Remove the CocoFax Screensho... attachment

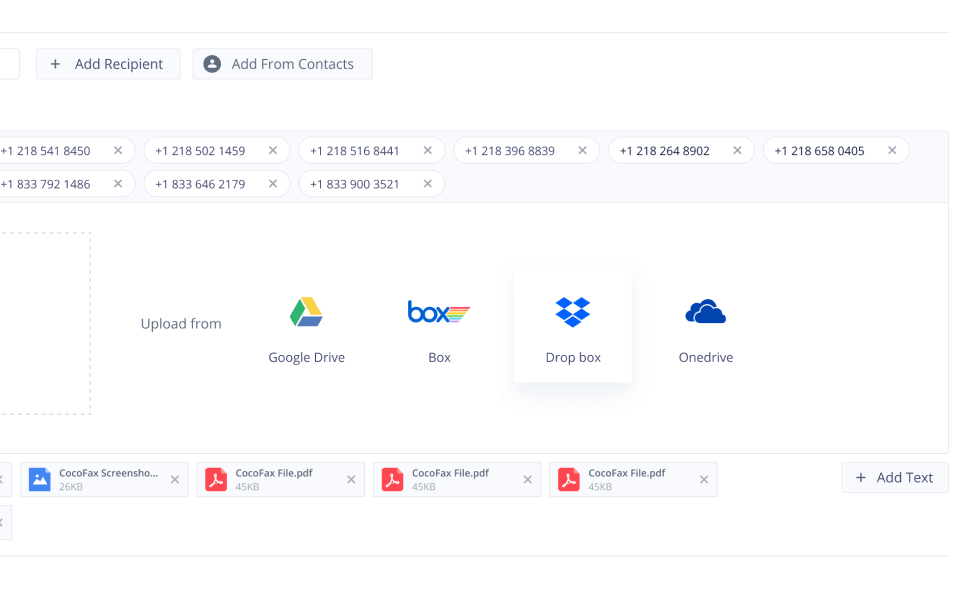click(175, 480)
